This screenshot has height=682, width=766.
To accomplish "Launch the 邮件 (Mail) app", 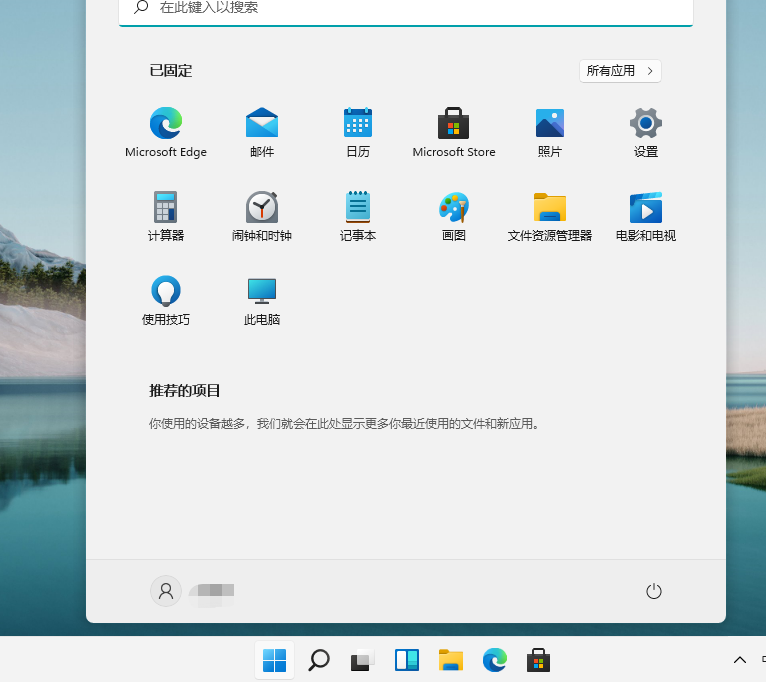I will point(262,124).
